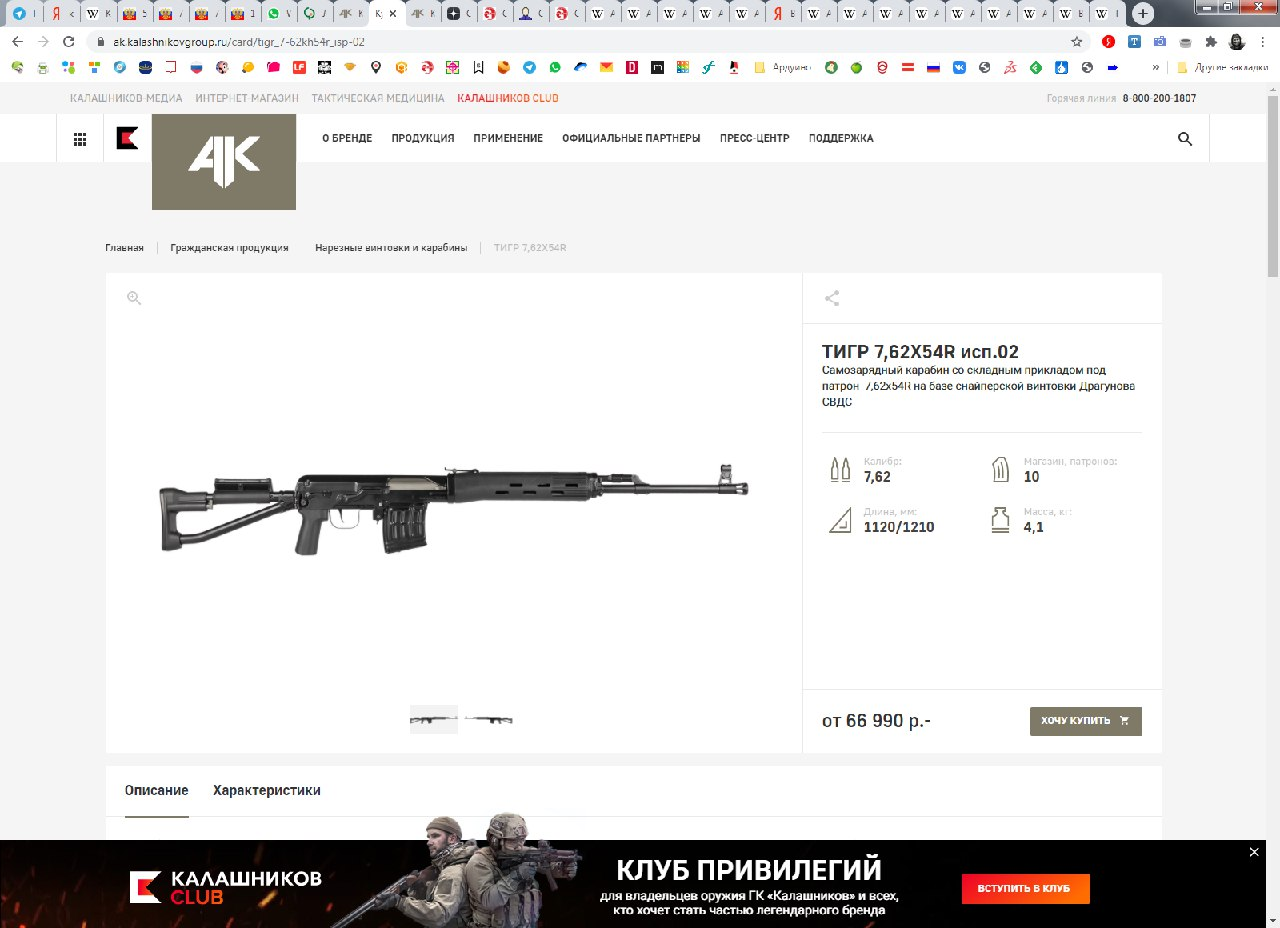This screenshot has height=928, width=1280.
Task: Click the AK brand logo tile
Action: click(224, 162)
